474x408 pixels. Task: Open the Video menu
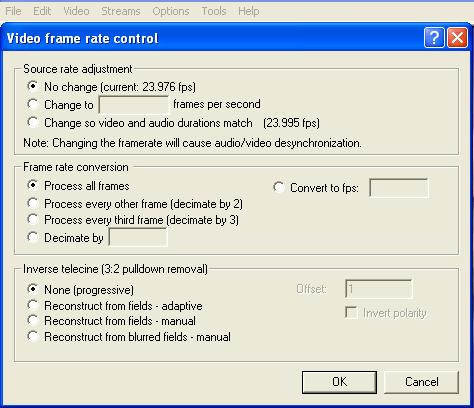(x=76, y=11)
